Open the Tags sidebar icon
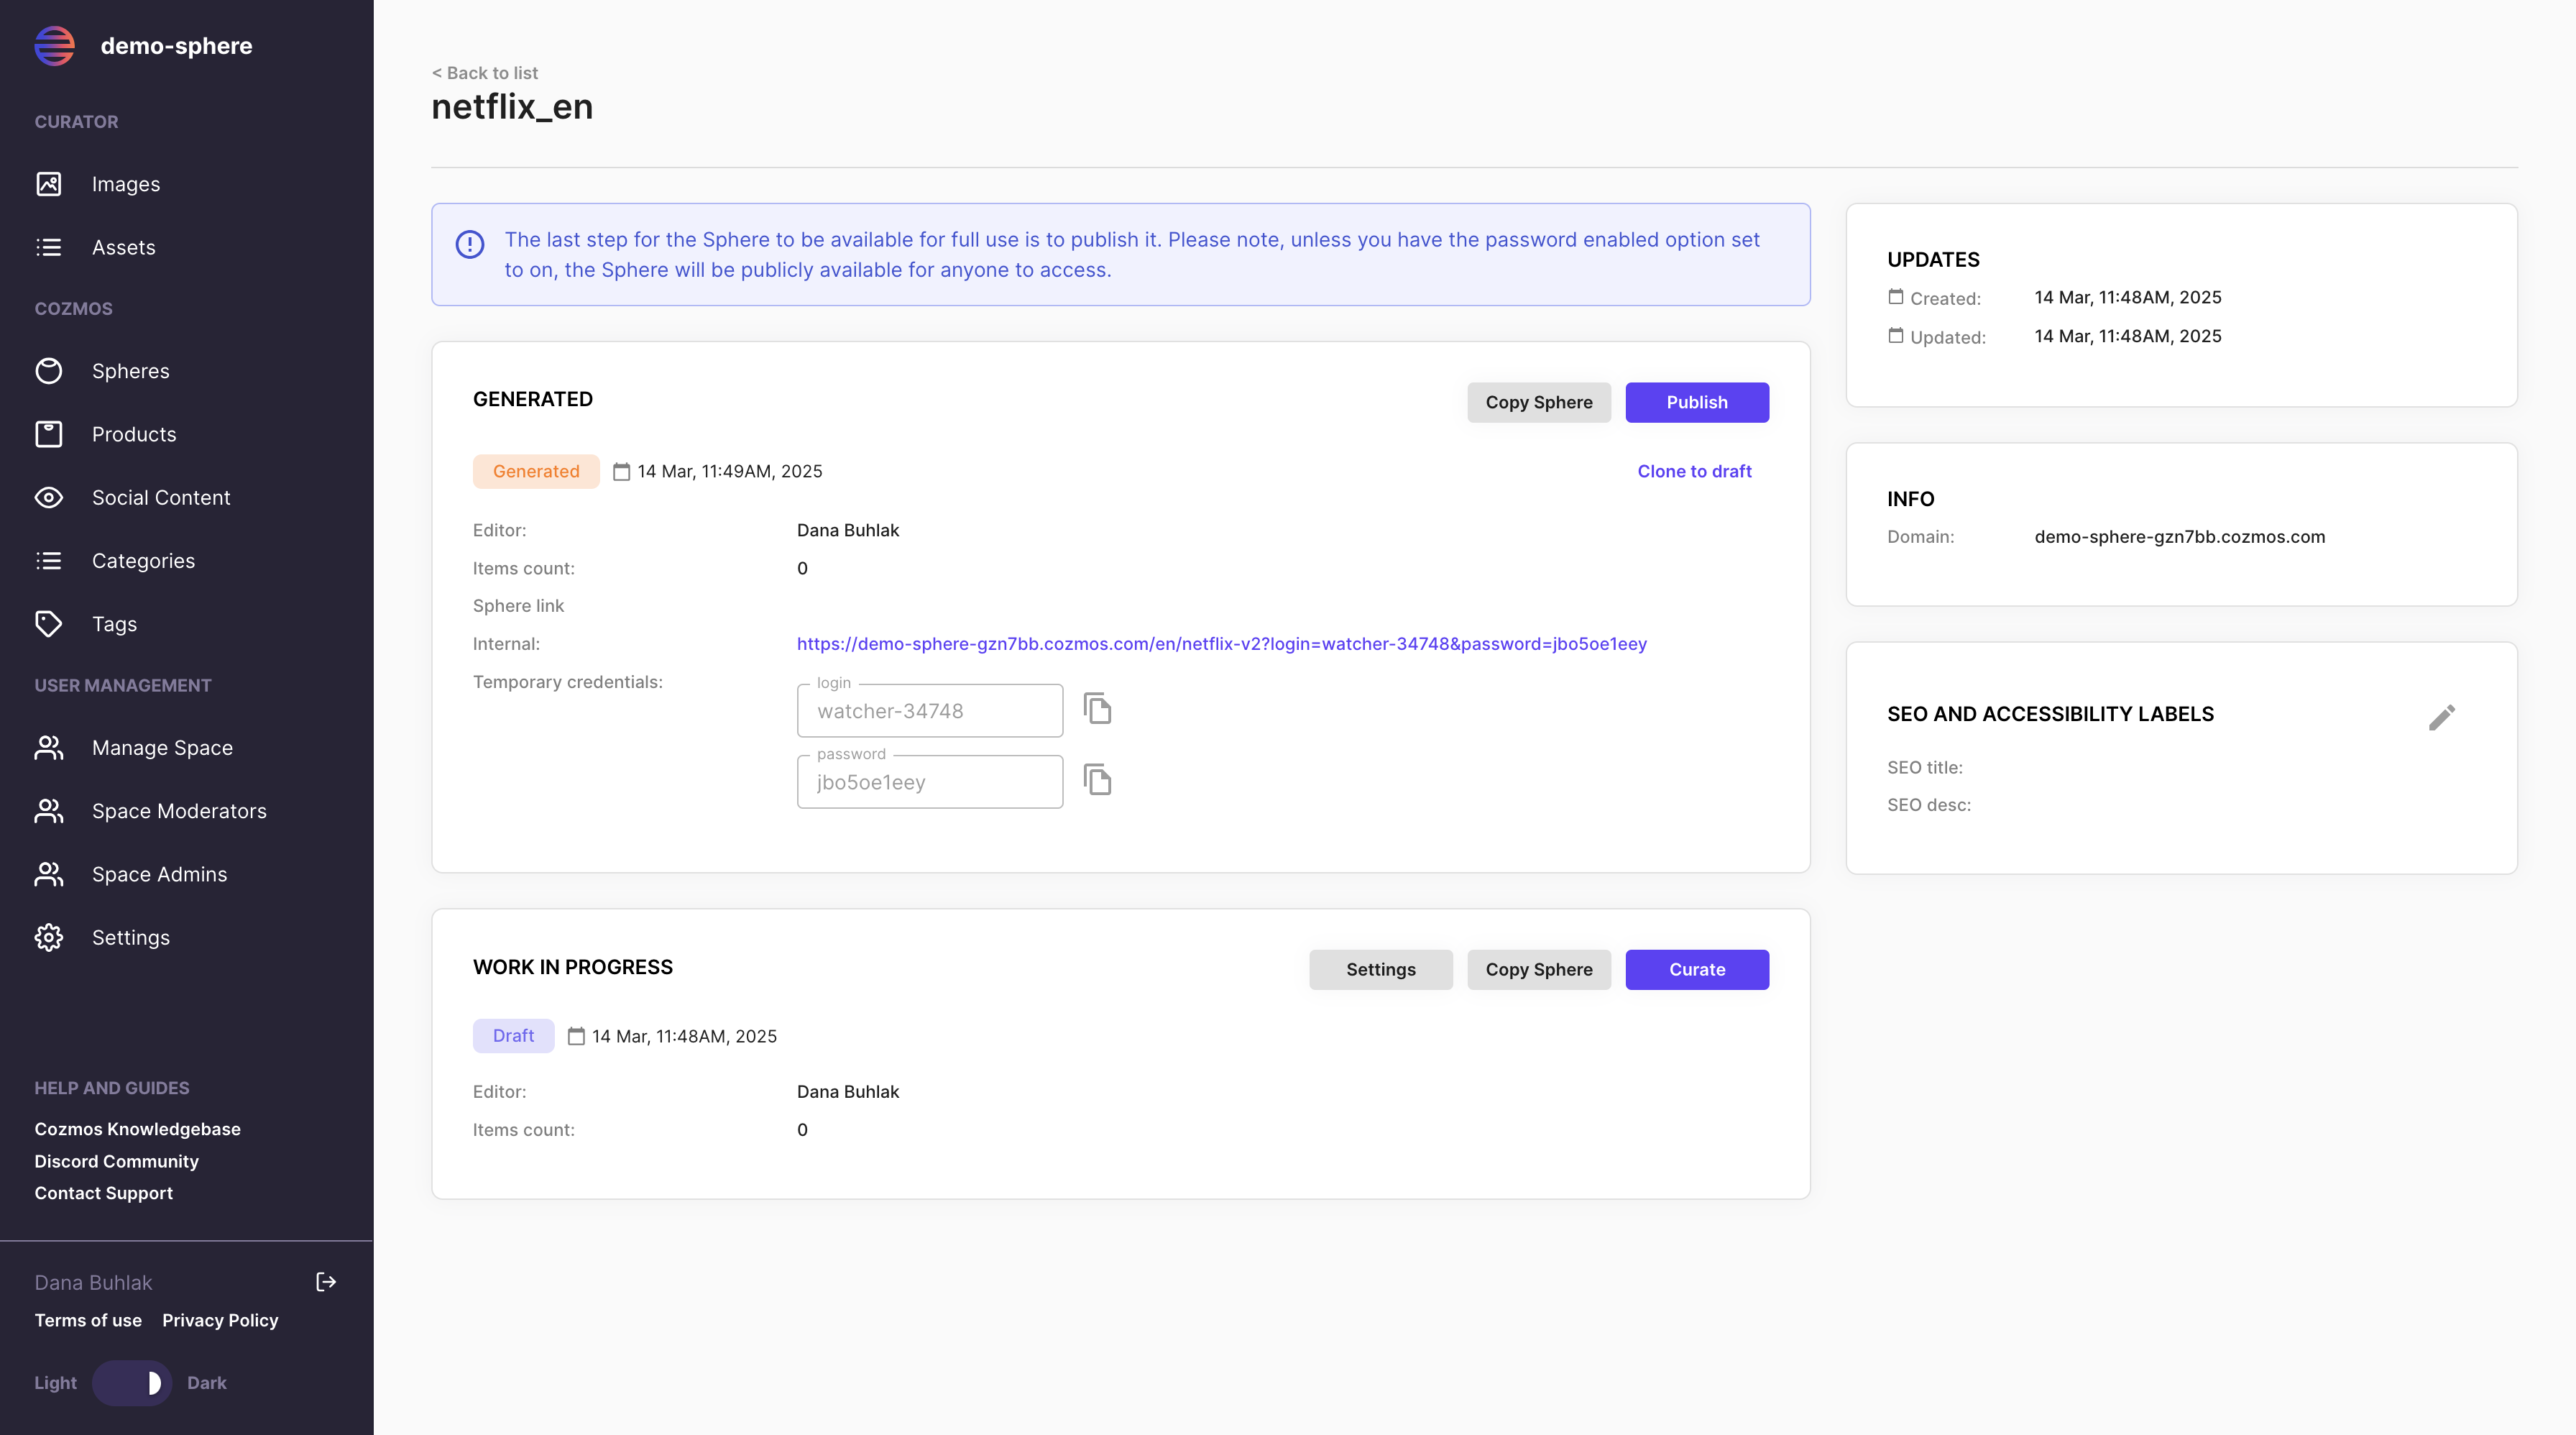 click(49, 624)
